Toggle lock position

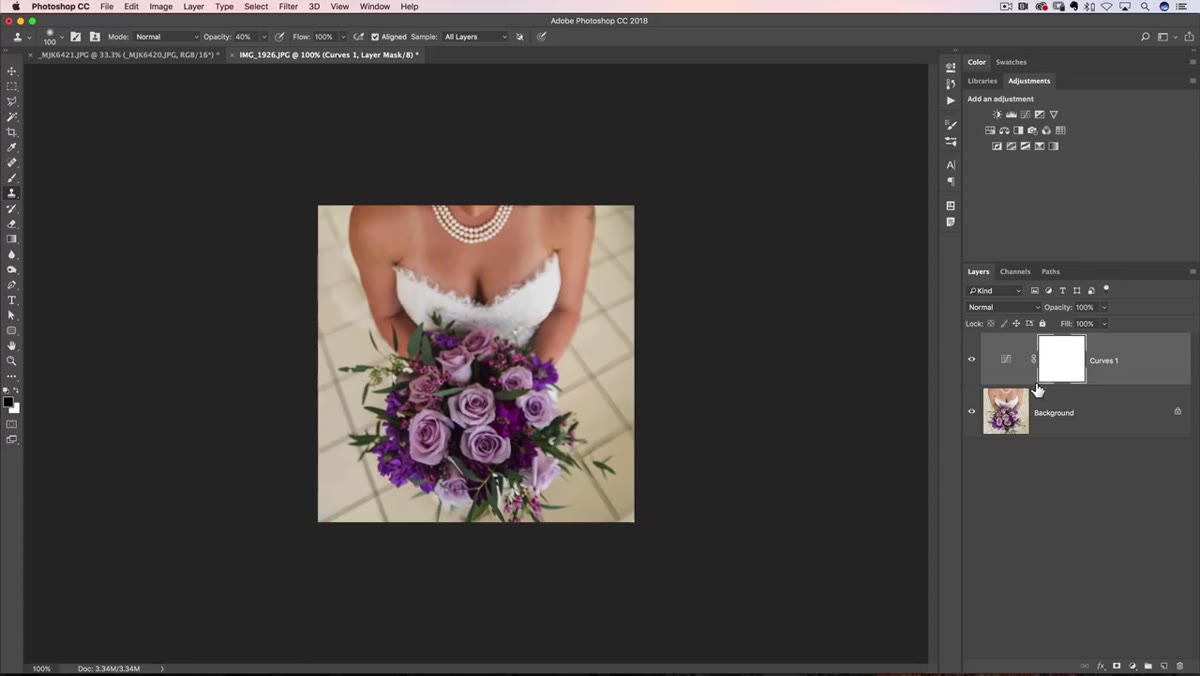[x=1016, y=324]
